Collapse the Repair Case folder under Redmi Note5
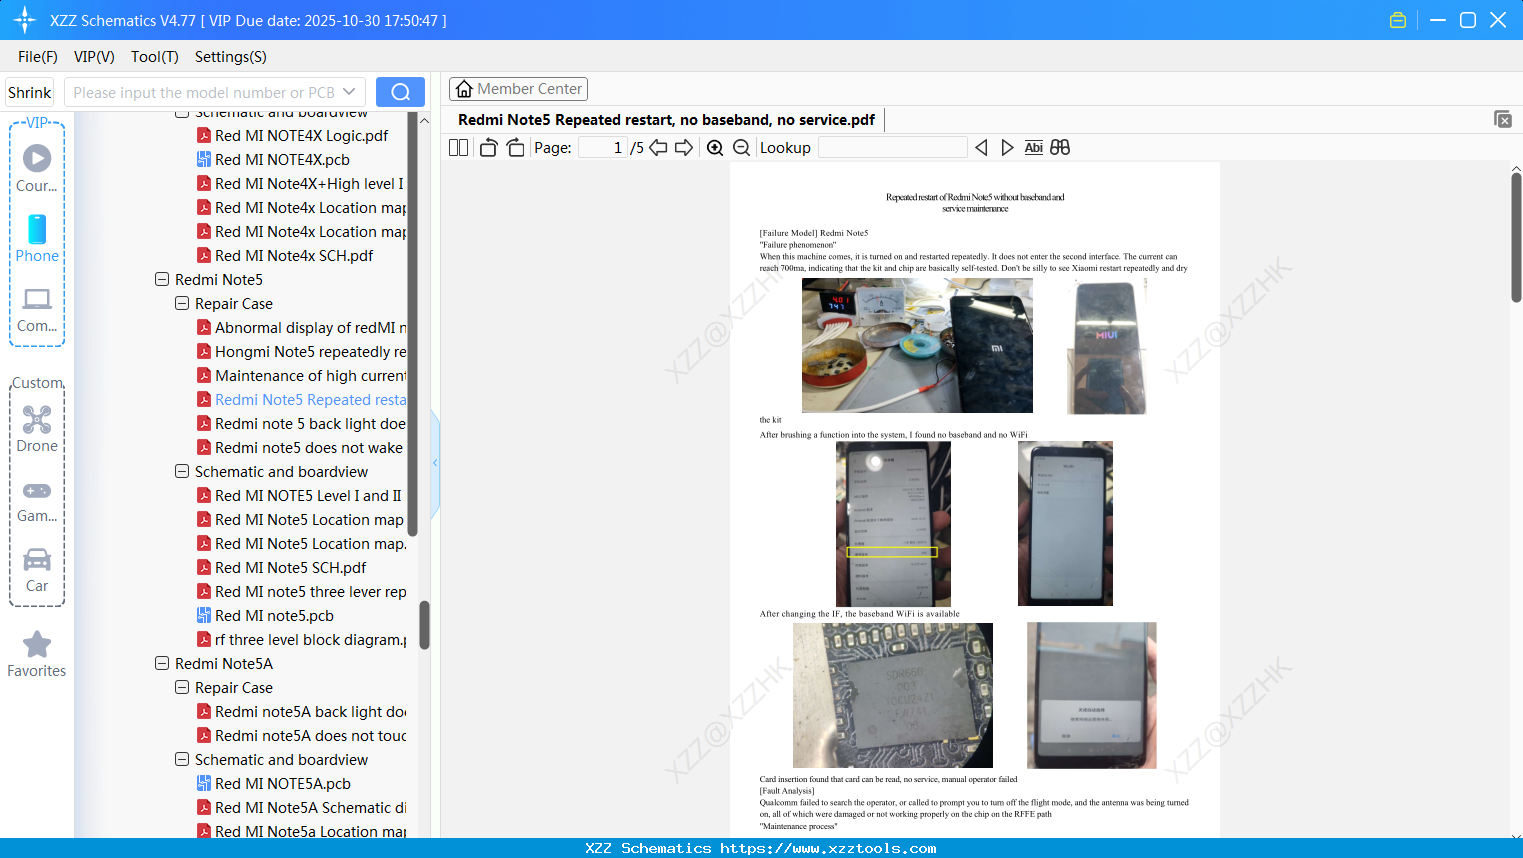 pyautogui.click(x=181, y=303)
